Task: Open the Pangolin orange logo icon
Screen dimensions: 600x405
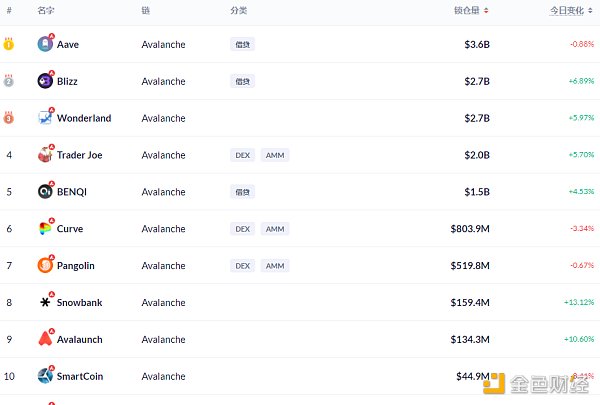Action: tap(45, 265)
